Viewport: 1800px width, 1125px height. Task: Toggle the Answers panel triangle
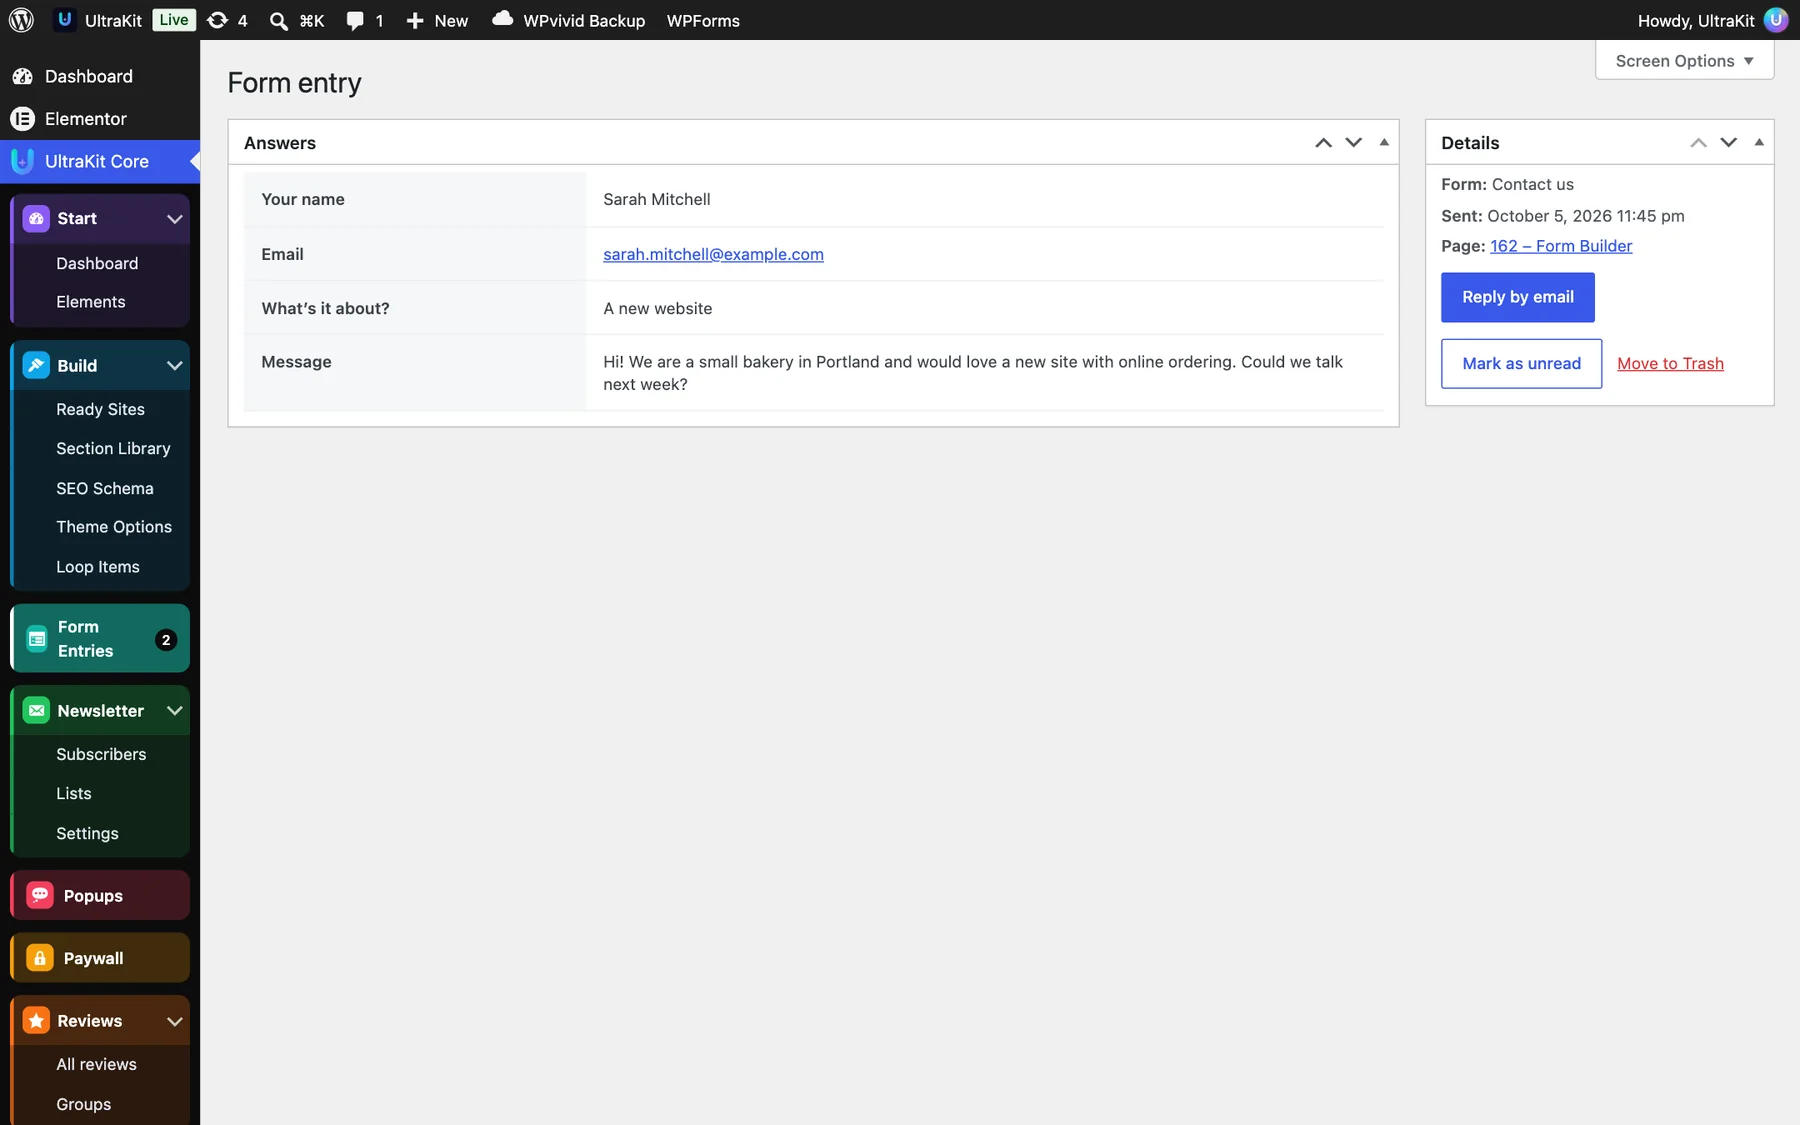[x=1384, y=143]
